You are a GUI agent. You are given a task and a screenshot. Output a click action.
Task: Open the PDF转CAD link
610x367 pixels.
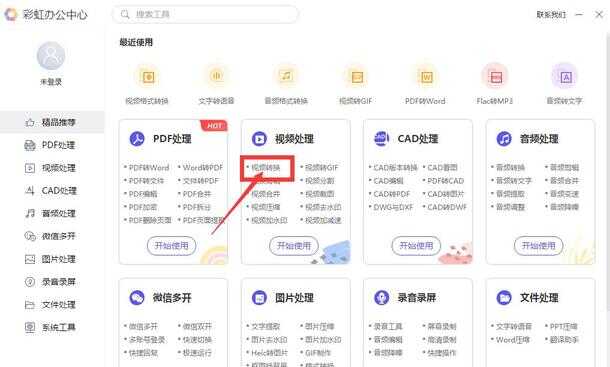(446, 181)
